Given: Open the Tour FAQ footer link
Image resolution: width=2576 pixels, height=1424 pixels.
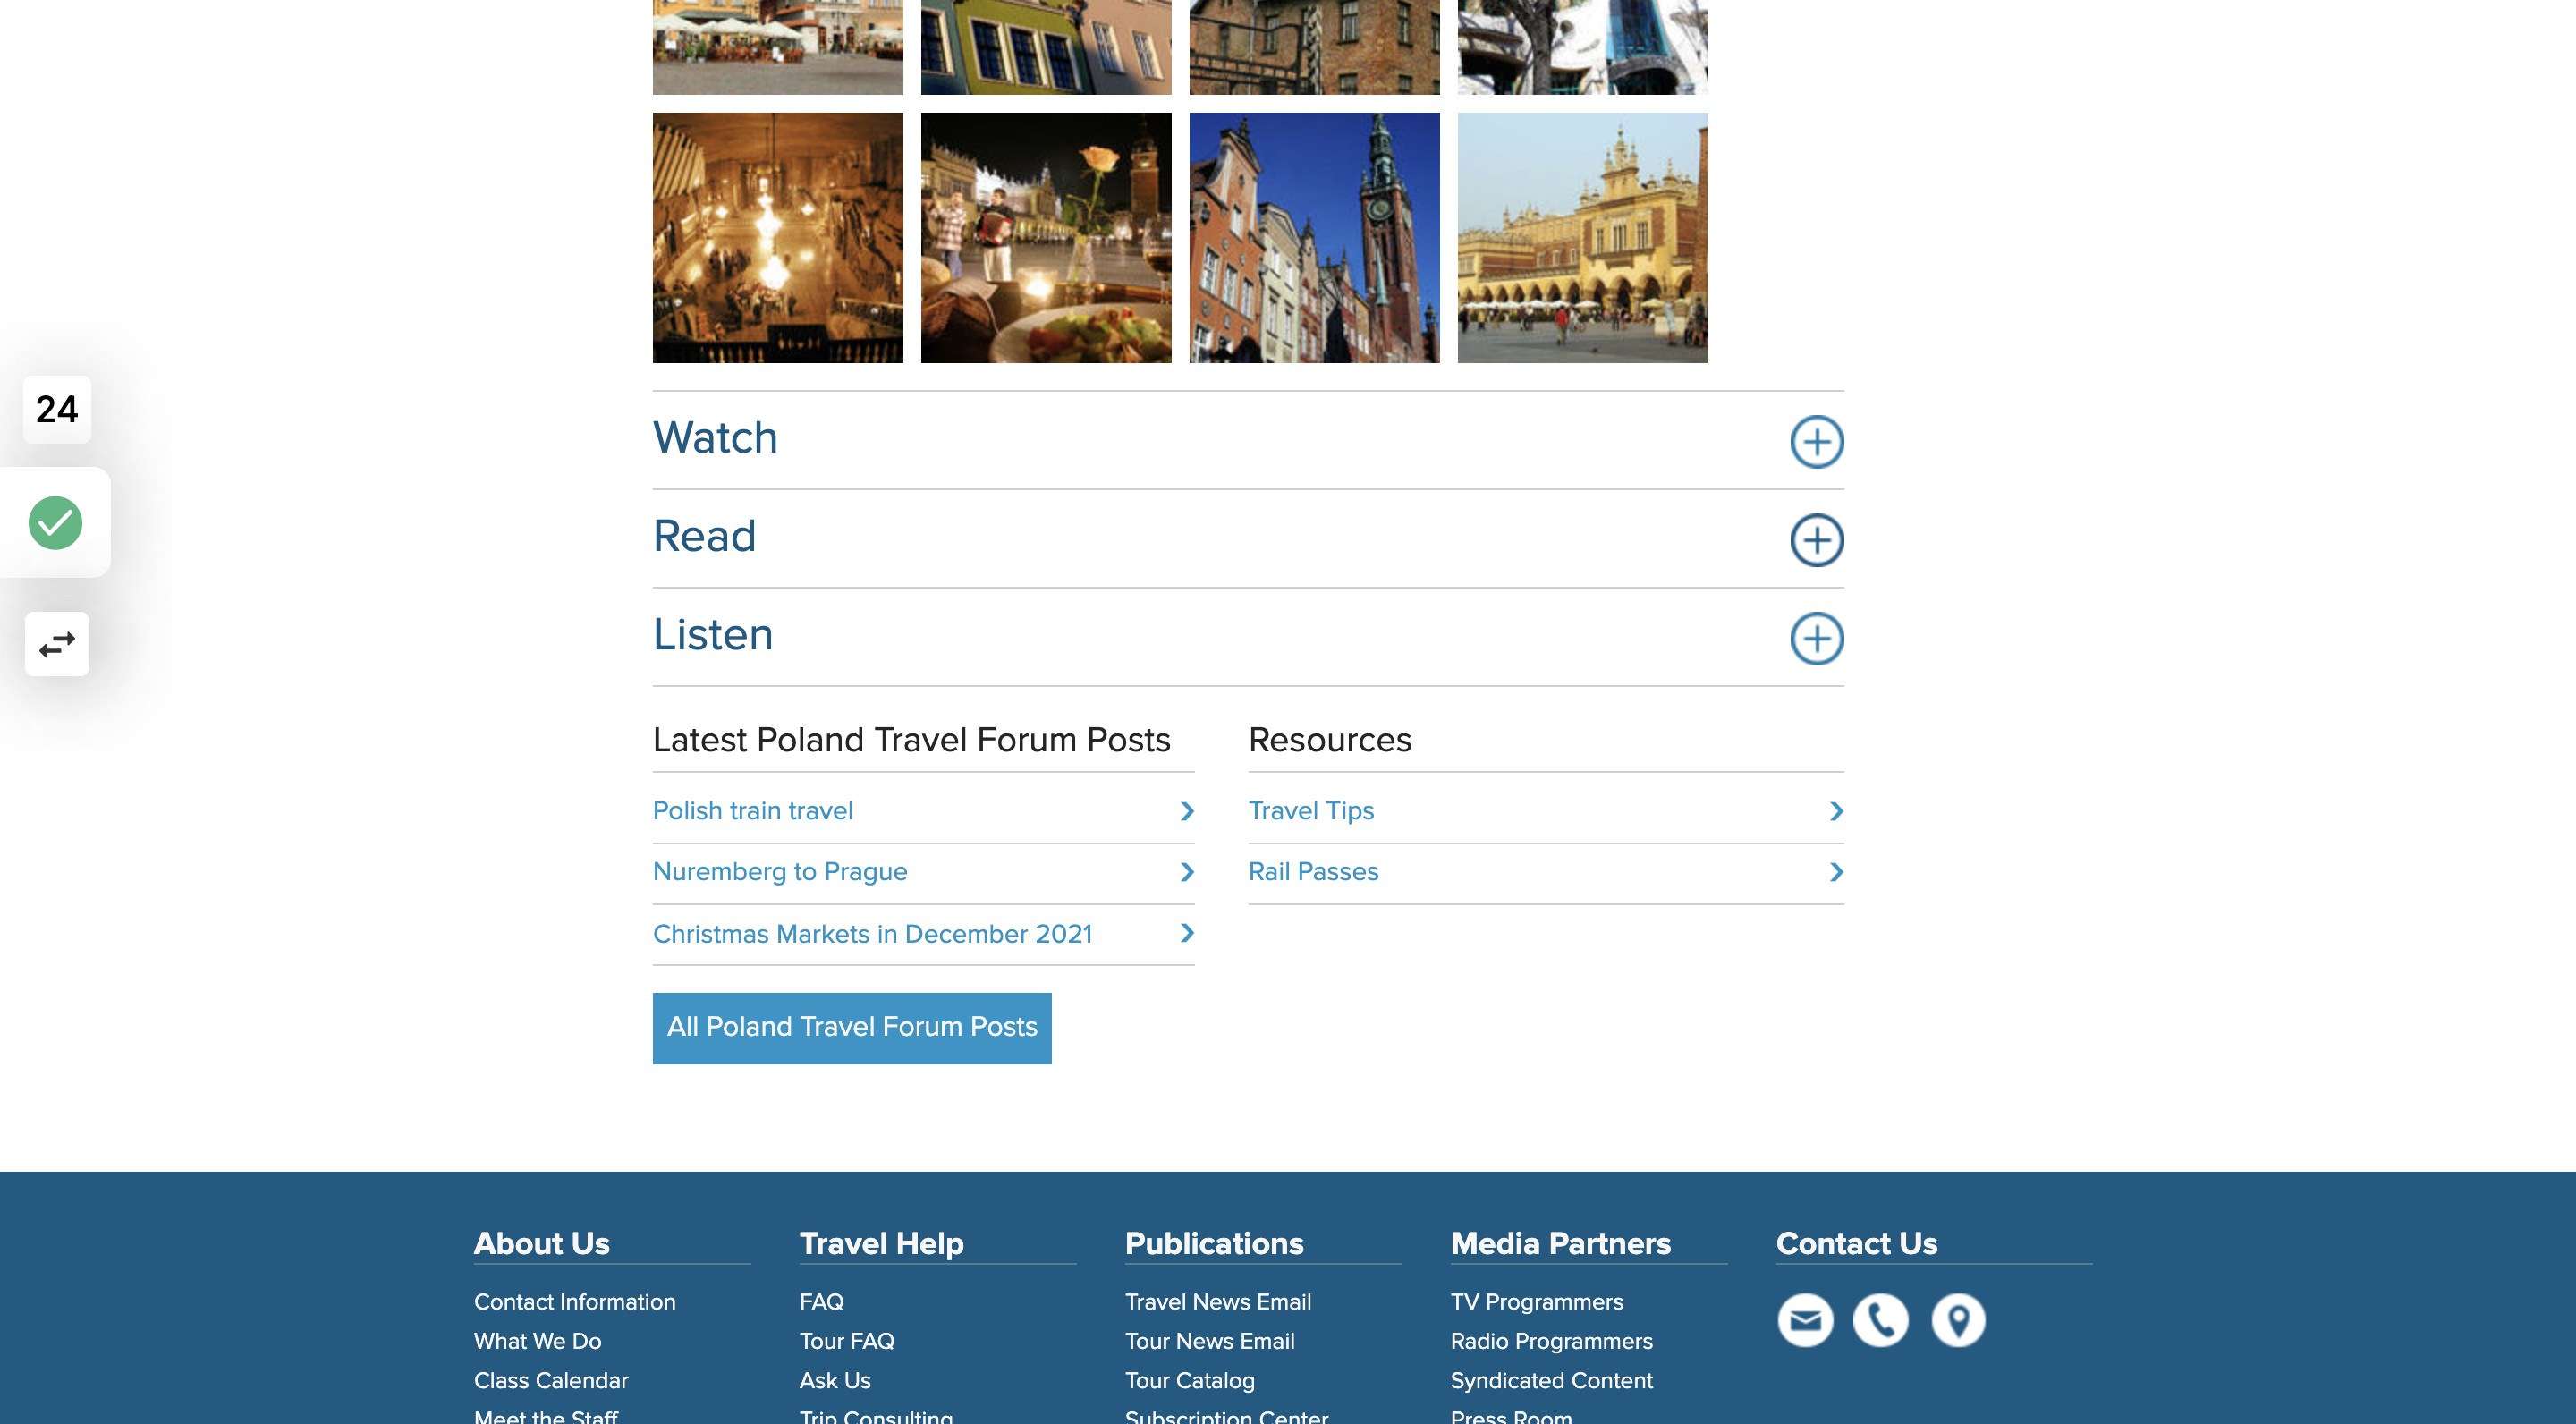Looking at the screenshot, I should point(847,1341).
